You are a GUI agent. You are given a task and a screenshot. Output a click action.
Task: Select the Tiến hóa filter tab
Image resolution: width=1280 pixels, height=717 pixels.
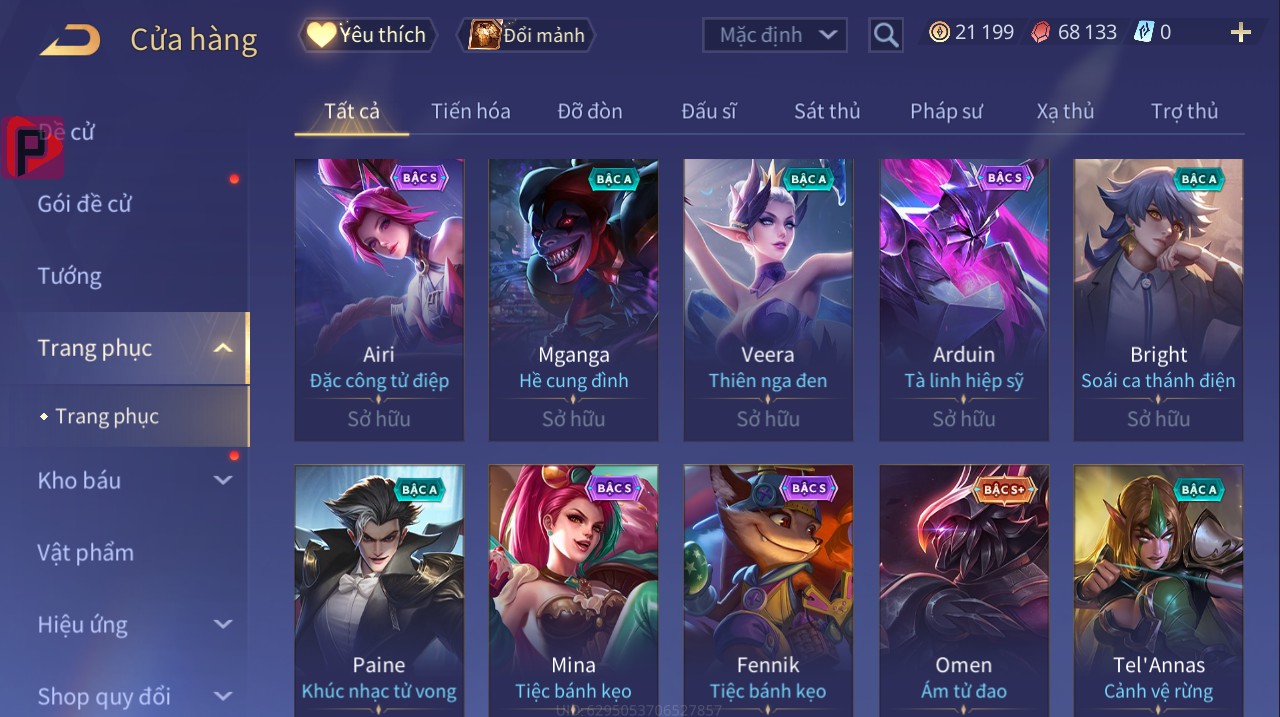pyautogui.click(x=471, y=111)
